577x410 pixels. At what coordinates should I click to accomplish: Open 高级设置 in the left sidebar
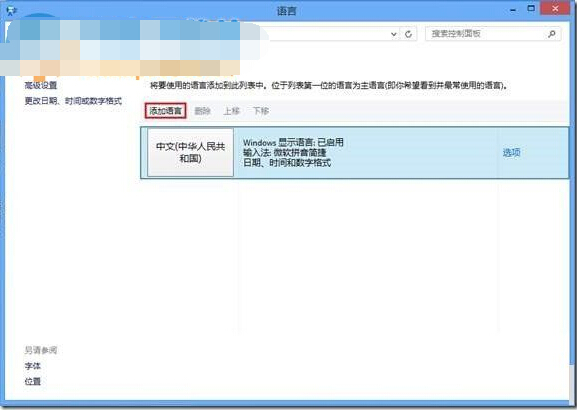click(41, 85)
